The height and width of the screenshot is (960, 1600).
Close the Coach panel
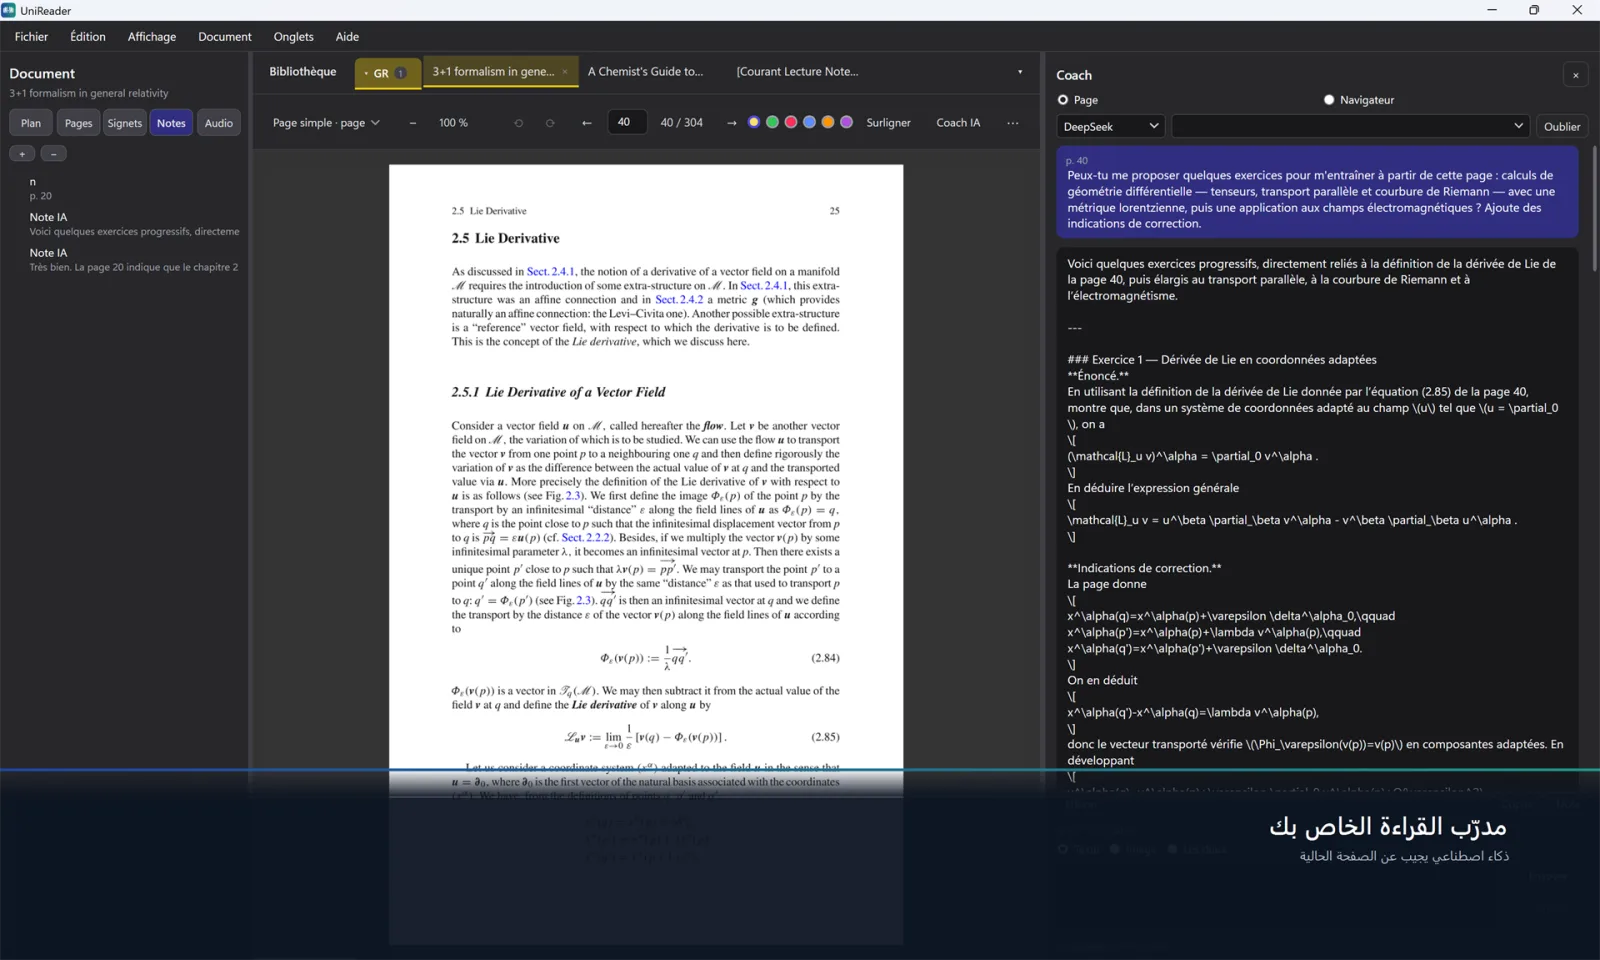1576,75
